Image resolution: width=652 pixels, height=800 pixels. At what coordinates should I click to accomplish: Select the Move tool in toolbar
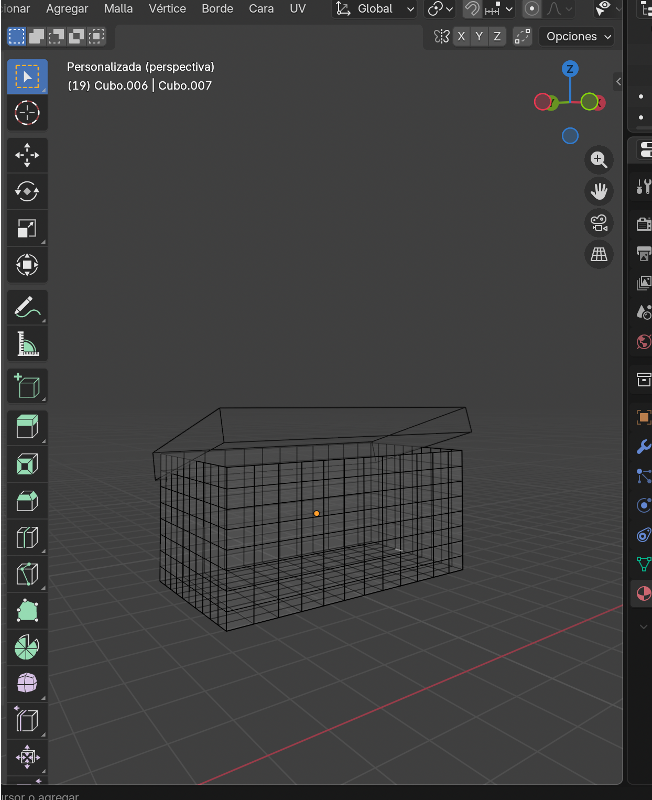(x=27, y=154)
